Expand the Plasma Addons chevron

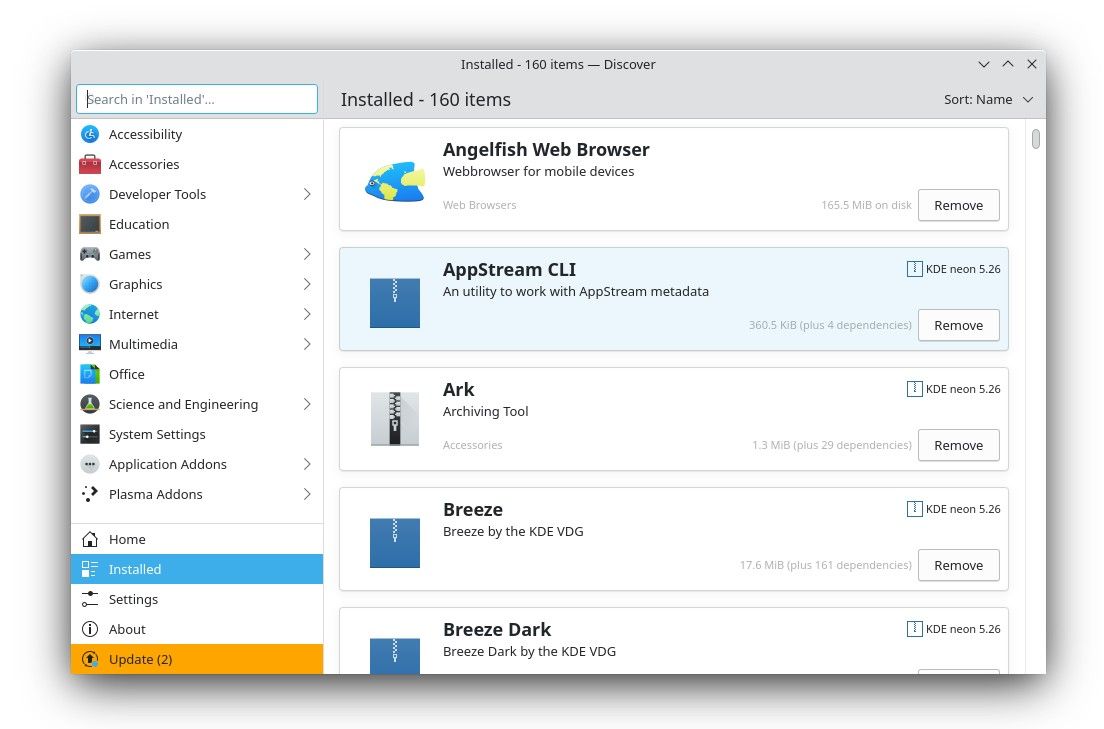[x=307, y=494]
